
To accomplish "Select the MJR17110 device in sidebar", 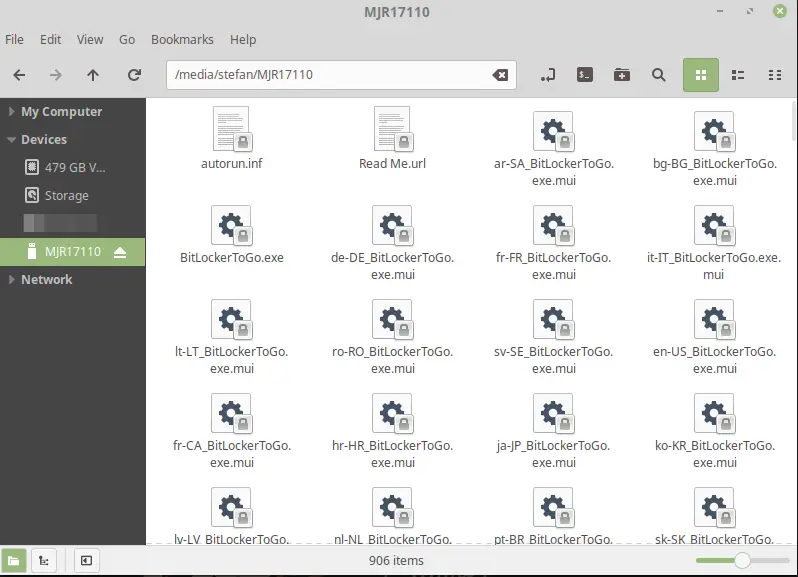I will 72,252.
